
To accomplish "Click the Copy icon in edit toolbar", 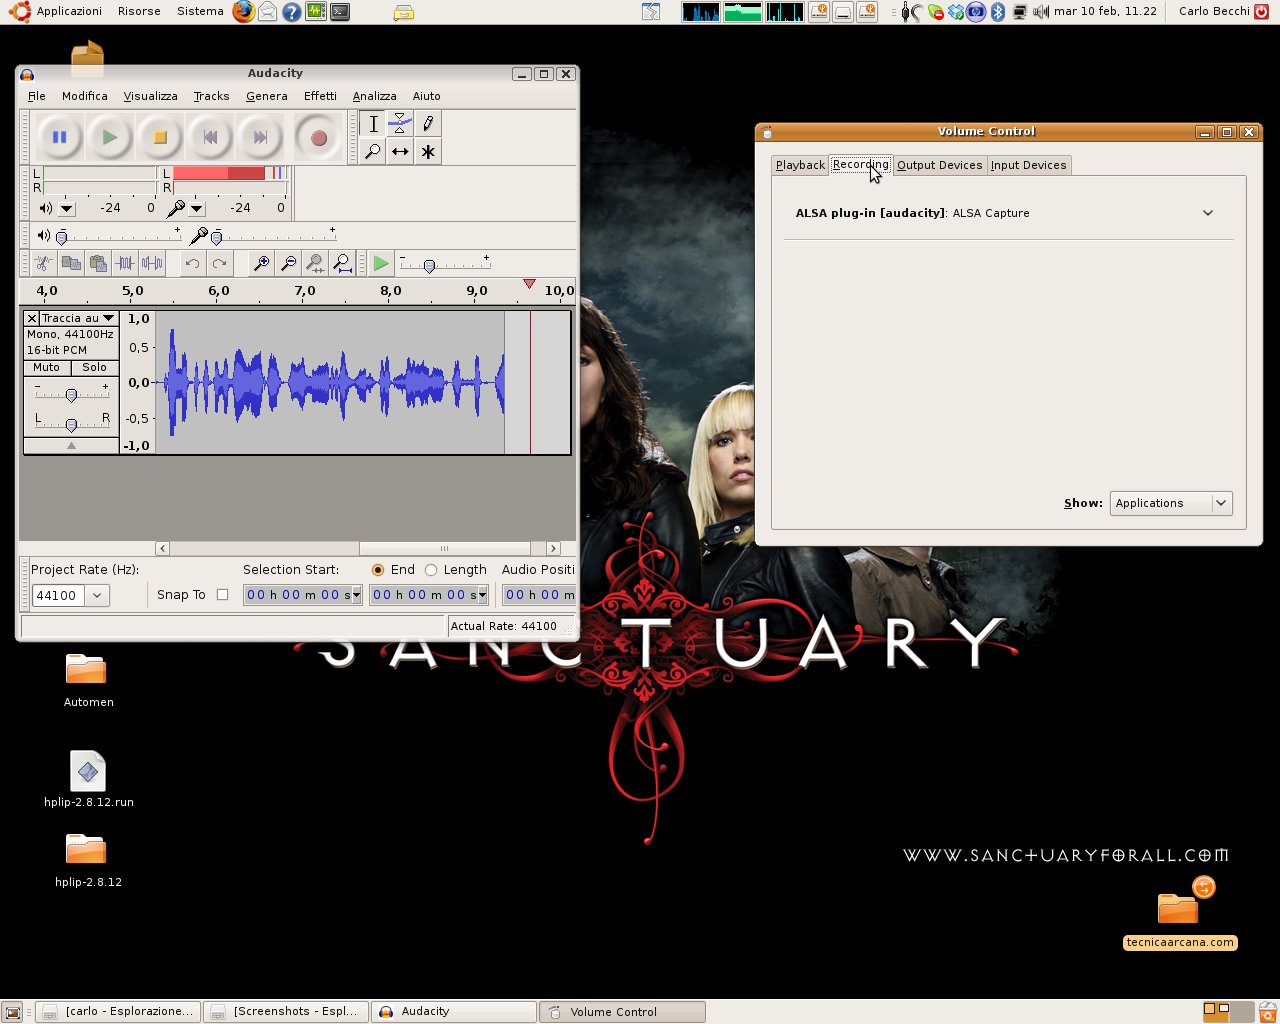I will (71, 264).
